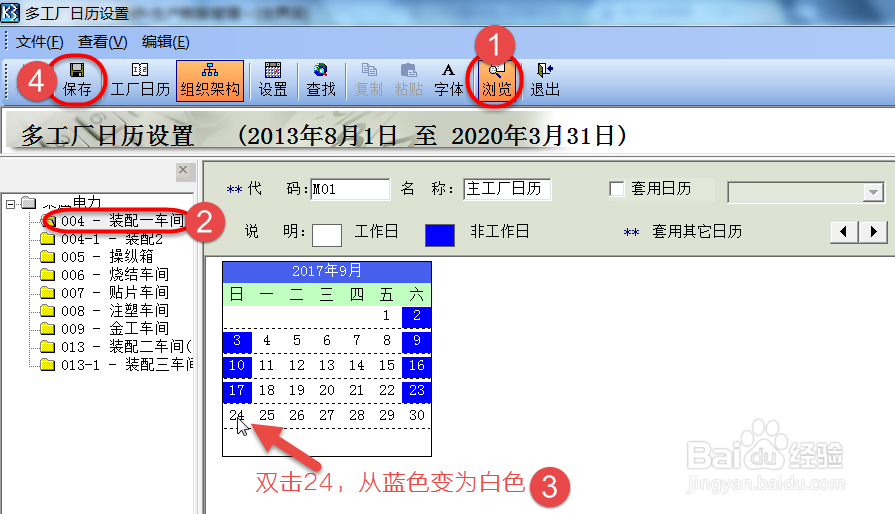The width and height of the screenshot is (895, 514).
Task: Click the K3 application icon in title bar
Action: tap(10, 12)
